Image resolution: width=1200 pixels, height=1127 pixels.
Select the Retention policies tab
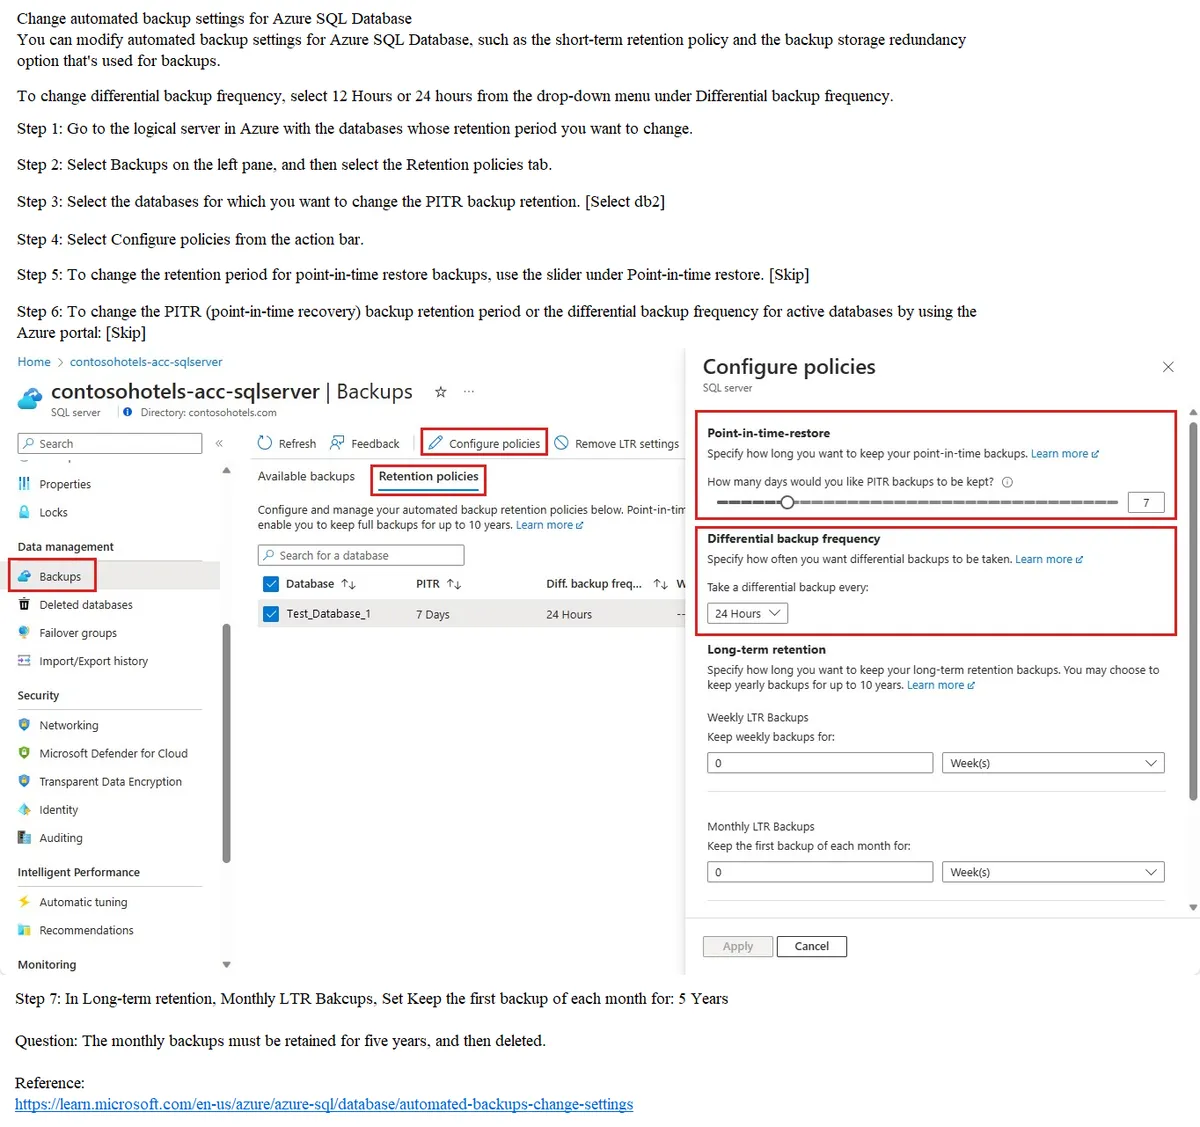[x=428, y=477]
